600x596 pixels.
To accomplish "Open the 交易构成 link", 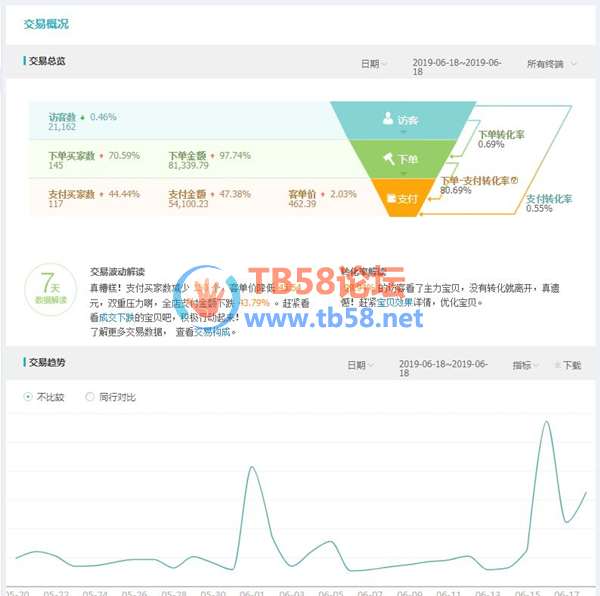I will pos(212,332).
